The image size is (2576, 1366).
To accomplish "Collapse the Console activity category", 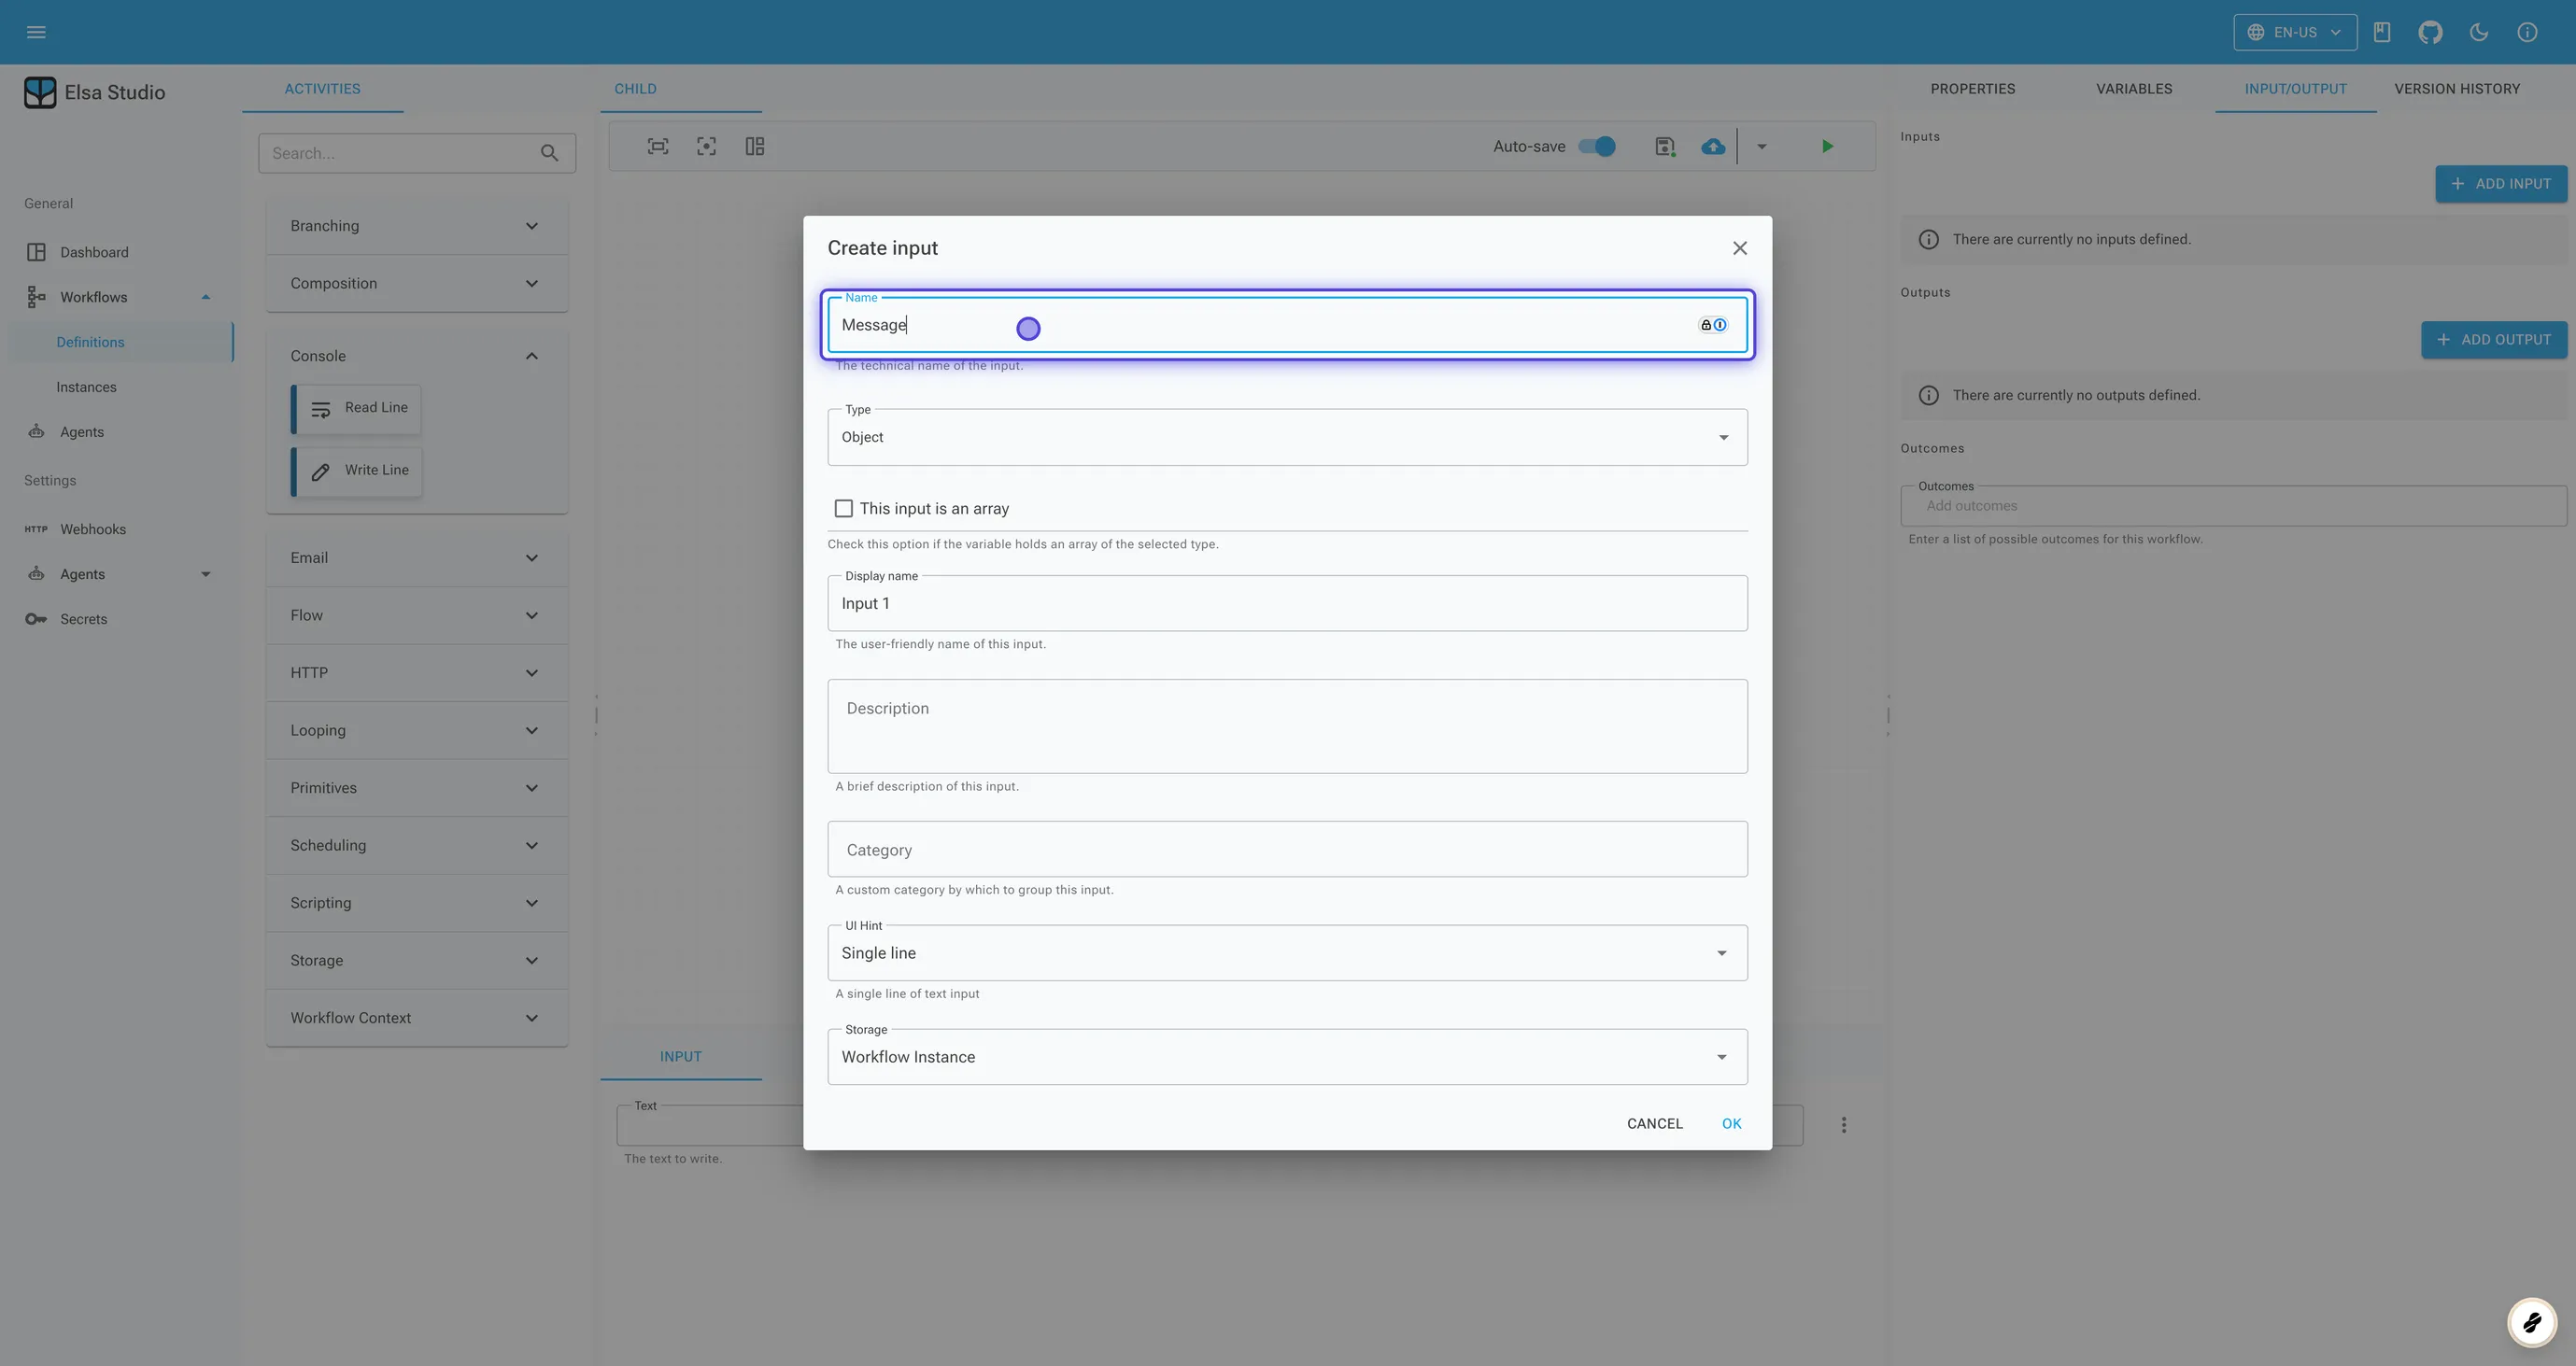I will point(417,356).
